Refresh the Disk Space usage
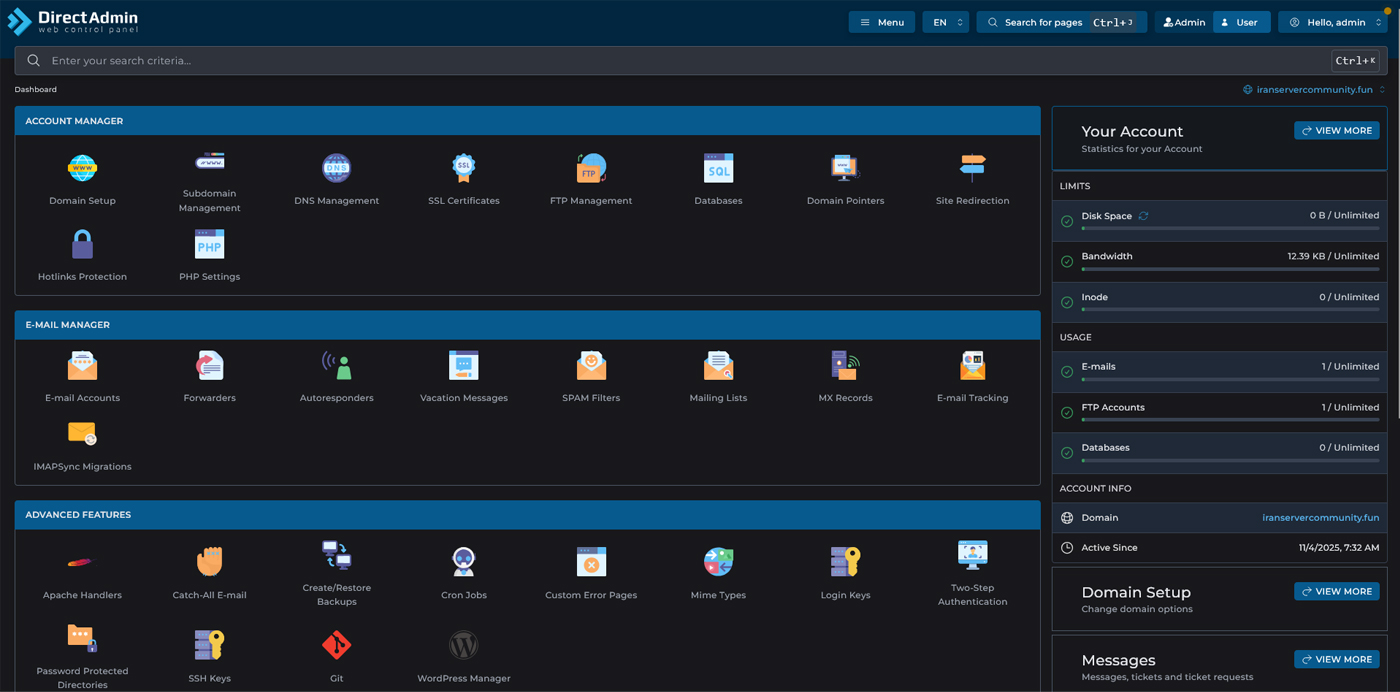The image size is (1400, 692). 1143,216
